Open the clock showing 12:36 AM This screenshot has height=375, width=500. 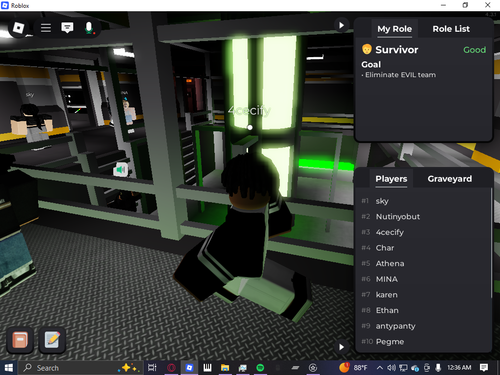[x=459, y=368]
